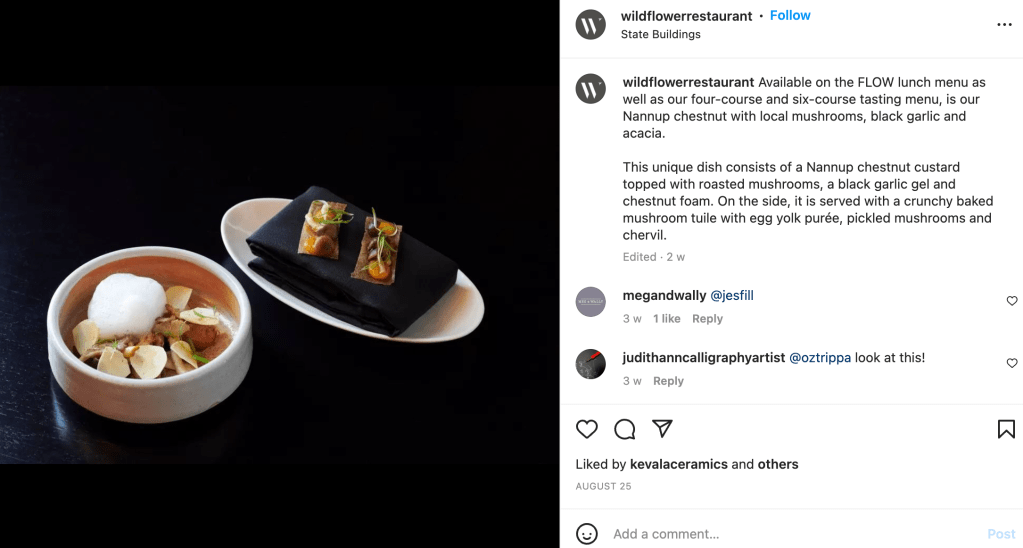The height and width of the screenshot is (548, 1023).
Task: Save the post with the bookmark icon
Action: [1006, 429]
